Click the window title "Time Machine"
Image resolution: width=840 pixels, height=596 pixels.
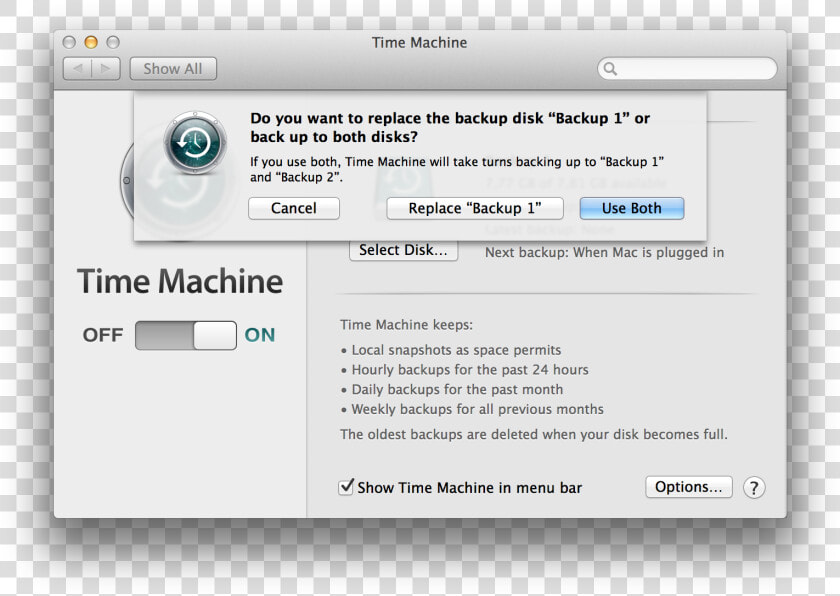pyautogui.click(x=419, y=43)
